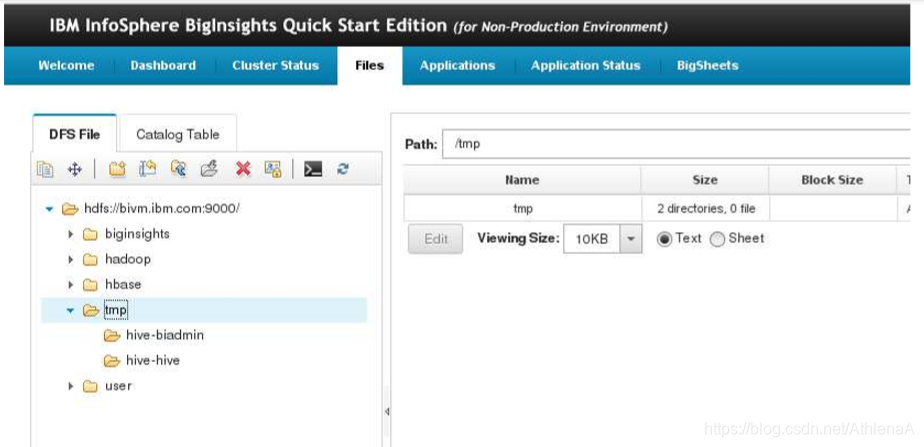Open the Hadoop shell terminal icon
Viewport: 924px width, 447px height.
(313, 170)
